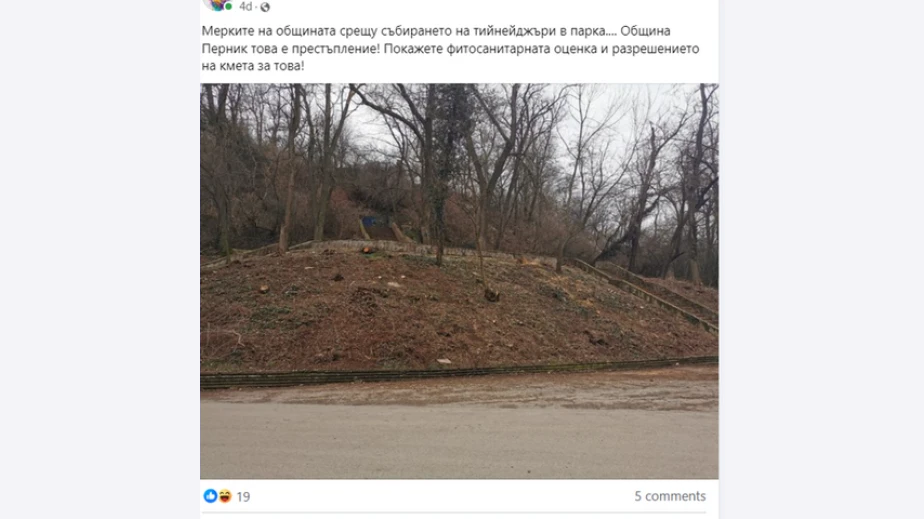The height and width of the screenshot is (519, 924).
Task: Click the blue sign among the trees
Action: 369,222
